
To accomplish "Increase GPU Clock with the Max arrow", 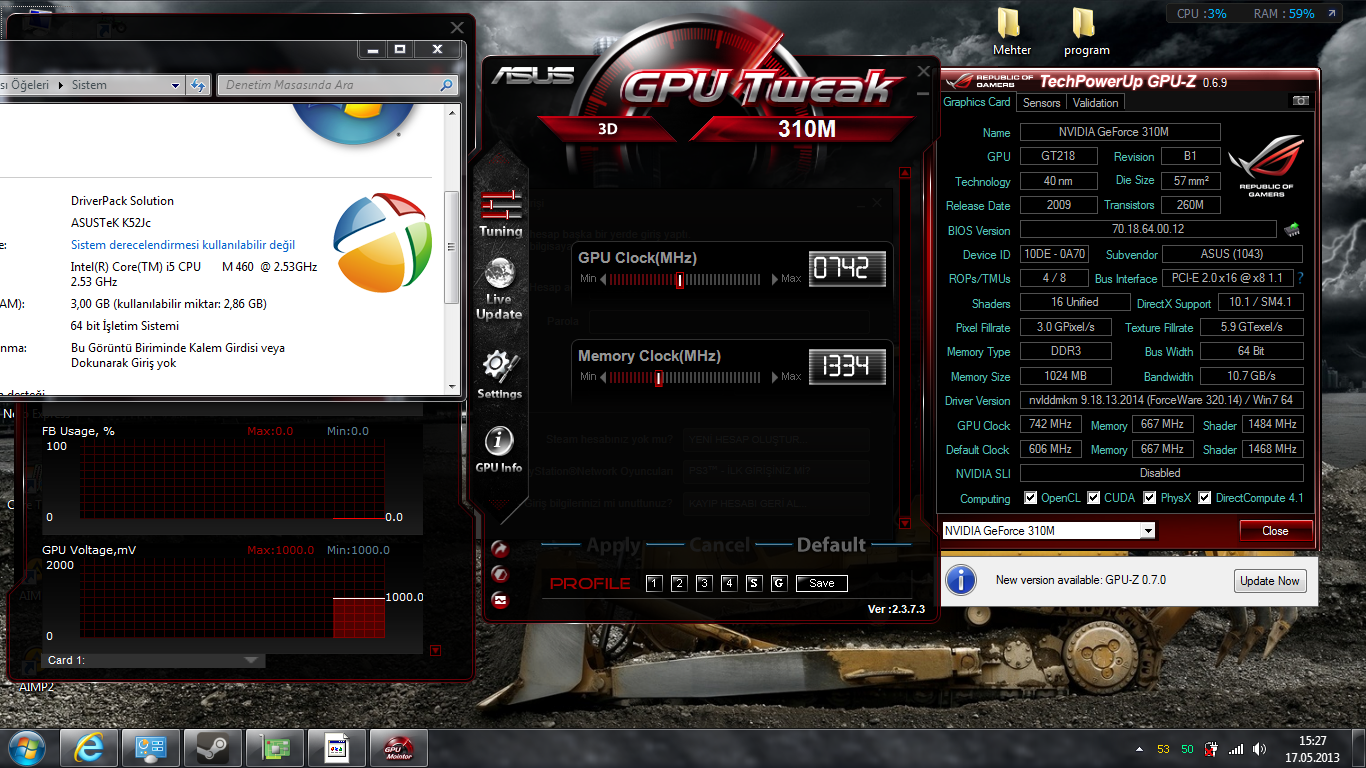I will pyautogui.click(x=775, y=279).
